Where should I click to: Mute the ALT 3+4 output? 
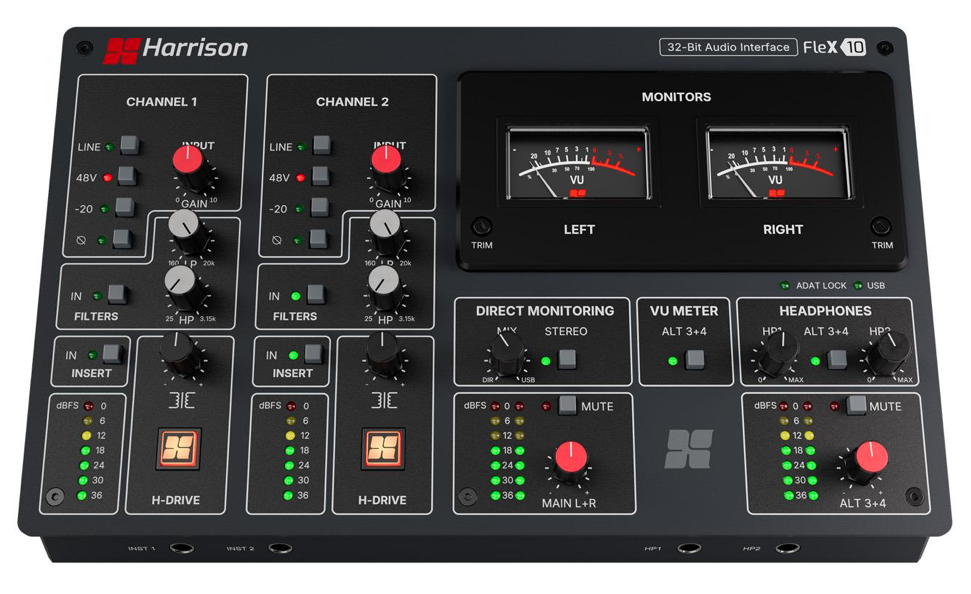856,405
